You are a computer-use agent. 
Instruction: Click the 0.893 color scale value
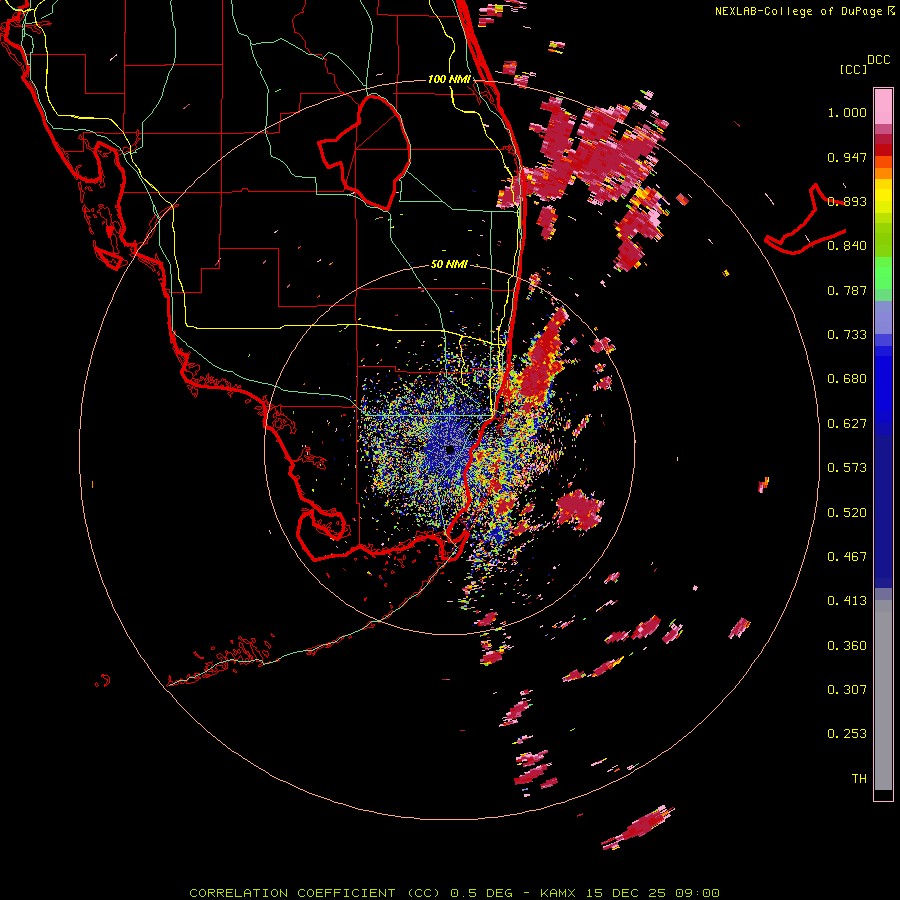pos(847,201)
